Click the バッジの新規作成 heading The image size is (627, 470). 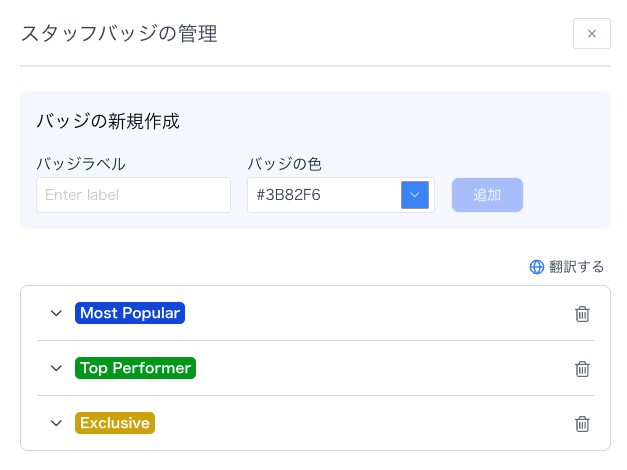(x=108, y=122)
